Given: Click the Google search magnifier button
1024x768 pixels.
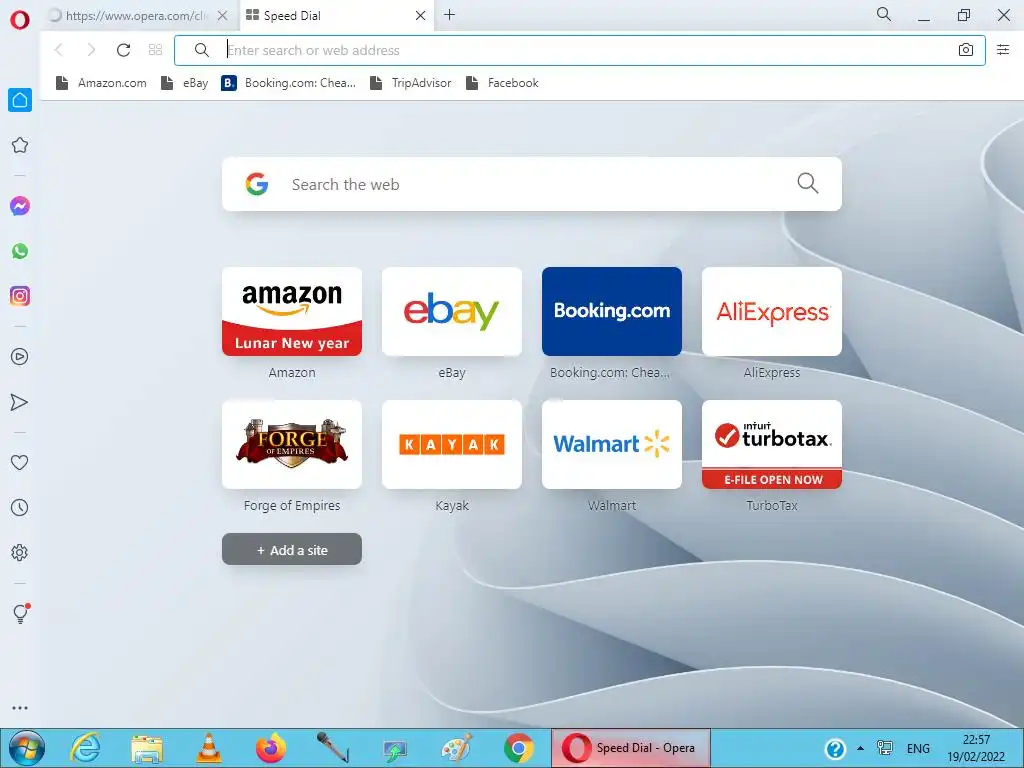Looking at the screenshot, I should coord(808,183).
